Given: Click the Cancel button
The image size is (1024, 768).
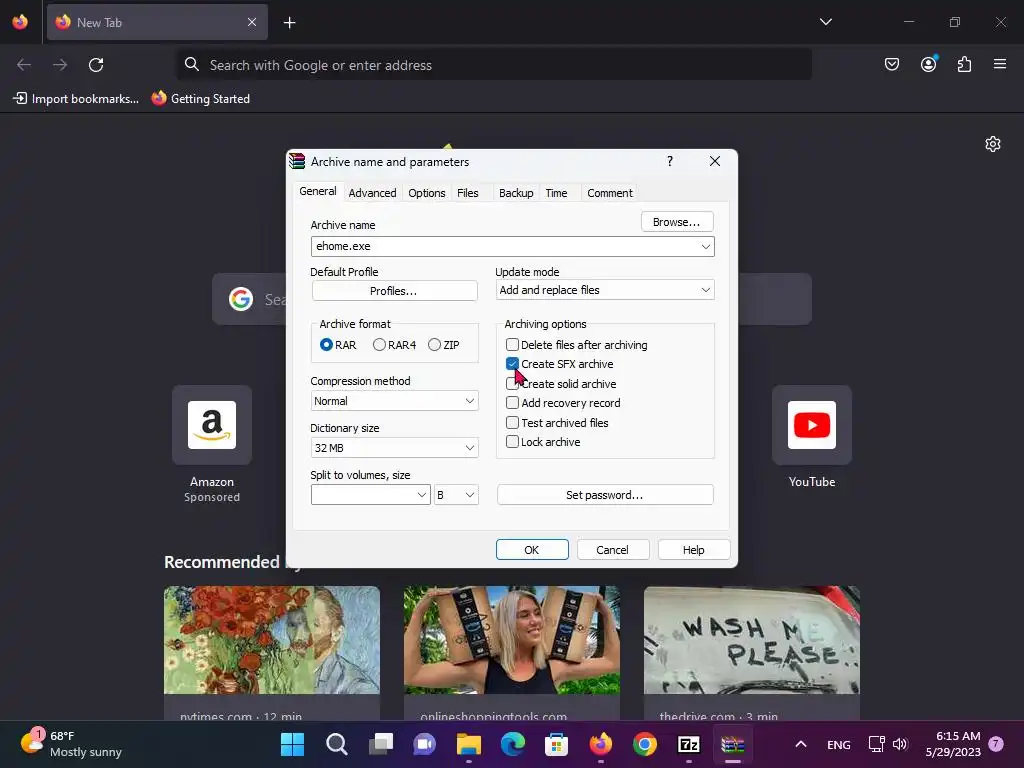Looking at the screenshot, I should click(613, 550).
